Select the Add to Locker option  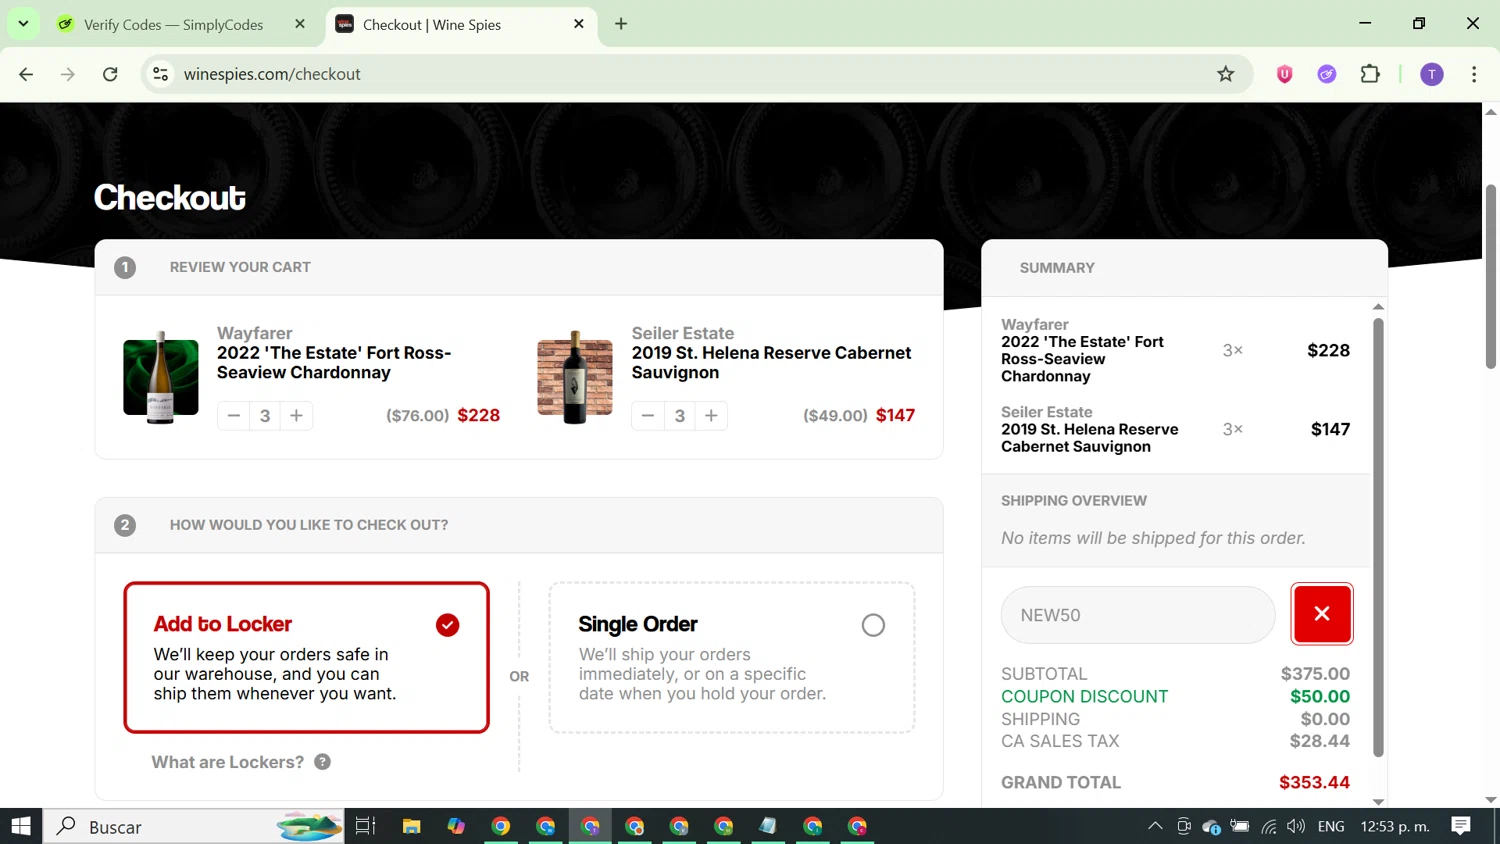pyautogui.click(x=306, y=658)
